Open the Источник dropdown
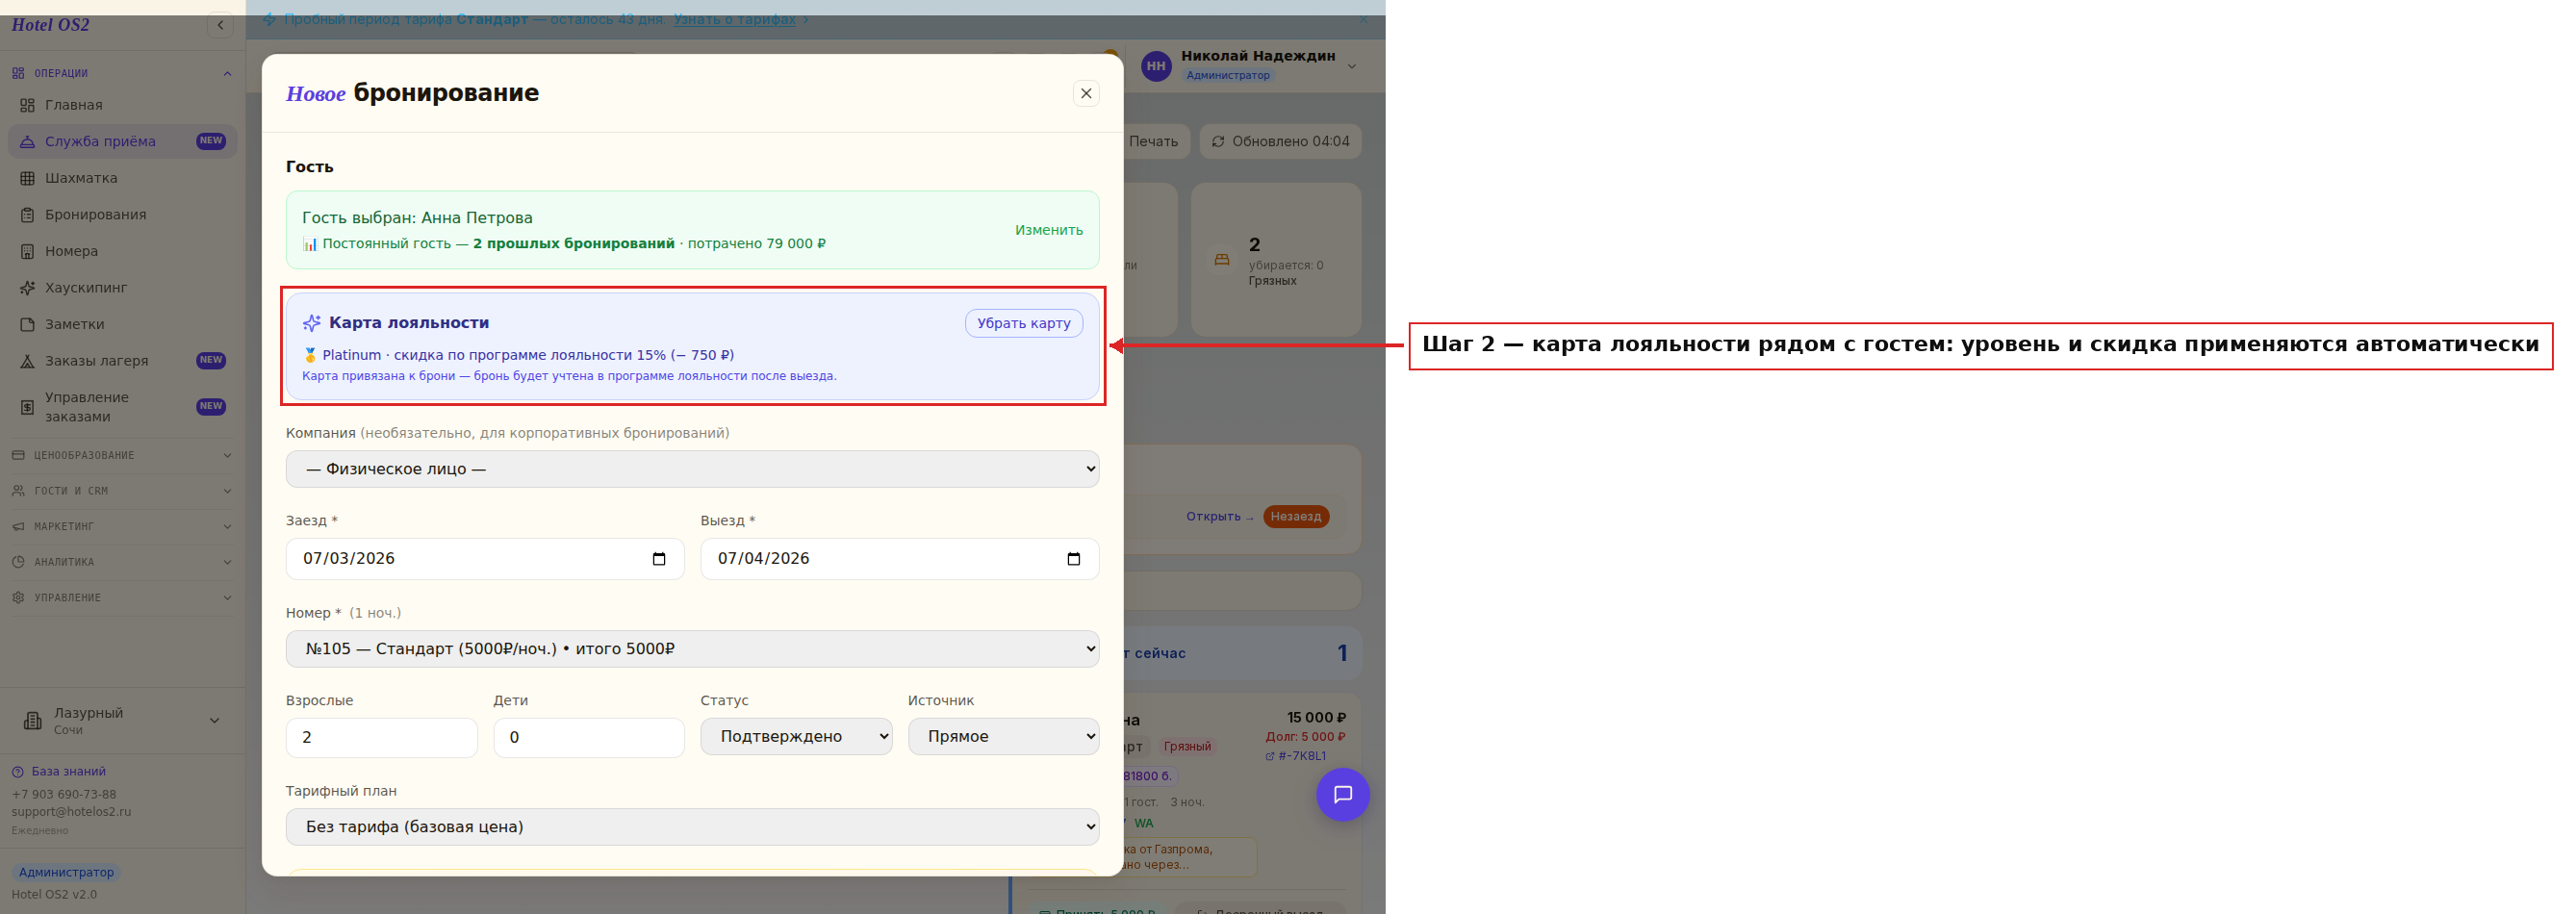This screenshot has height=914, width=2576. 1003,737
